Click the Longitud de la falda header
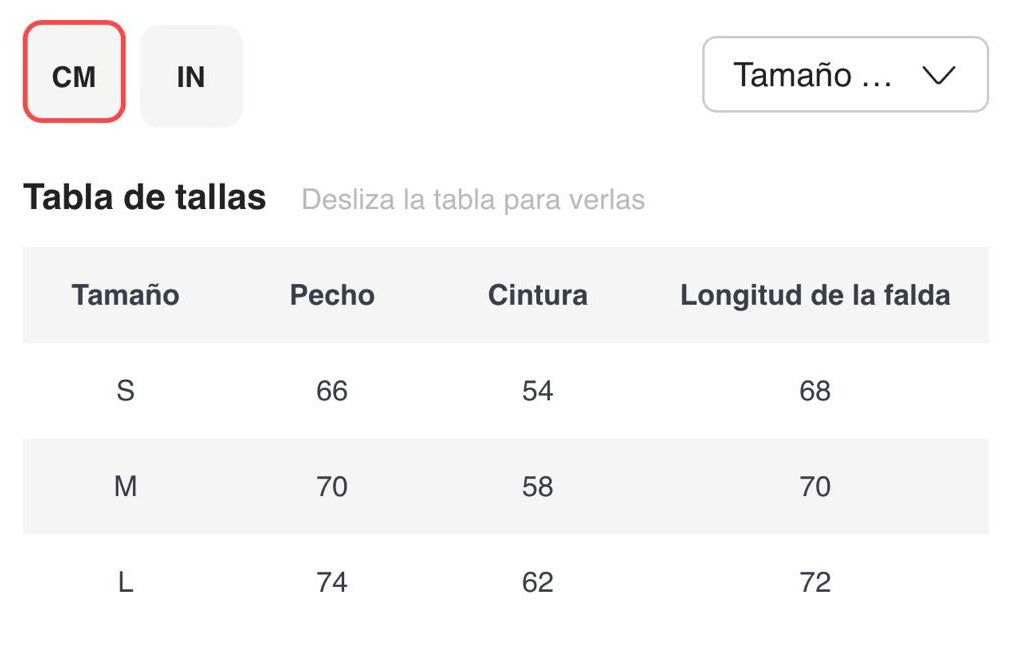Image resolution: width=1015 pixels, height=645 pixels. pos(815,295)
